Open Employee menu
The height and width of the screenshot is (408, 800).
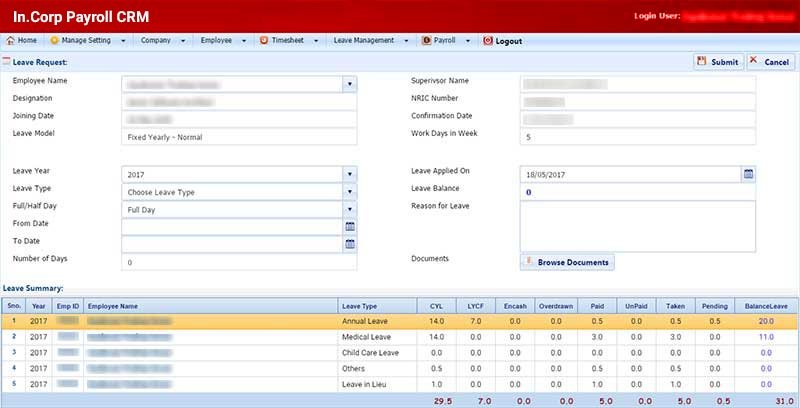tap(216, 40)
